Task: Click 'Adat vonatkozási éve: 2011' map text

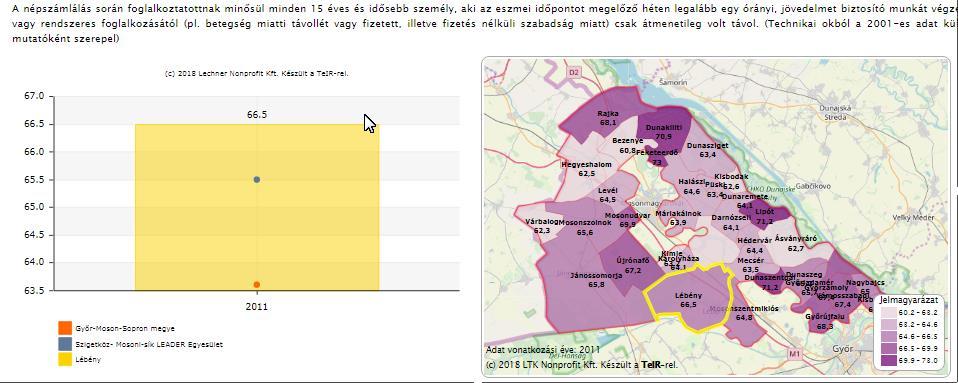Action: coord(542,349)
